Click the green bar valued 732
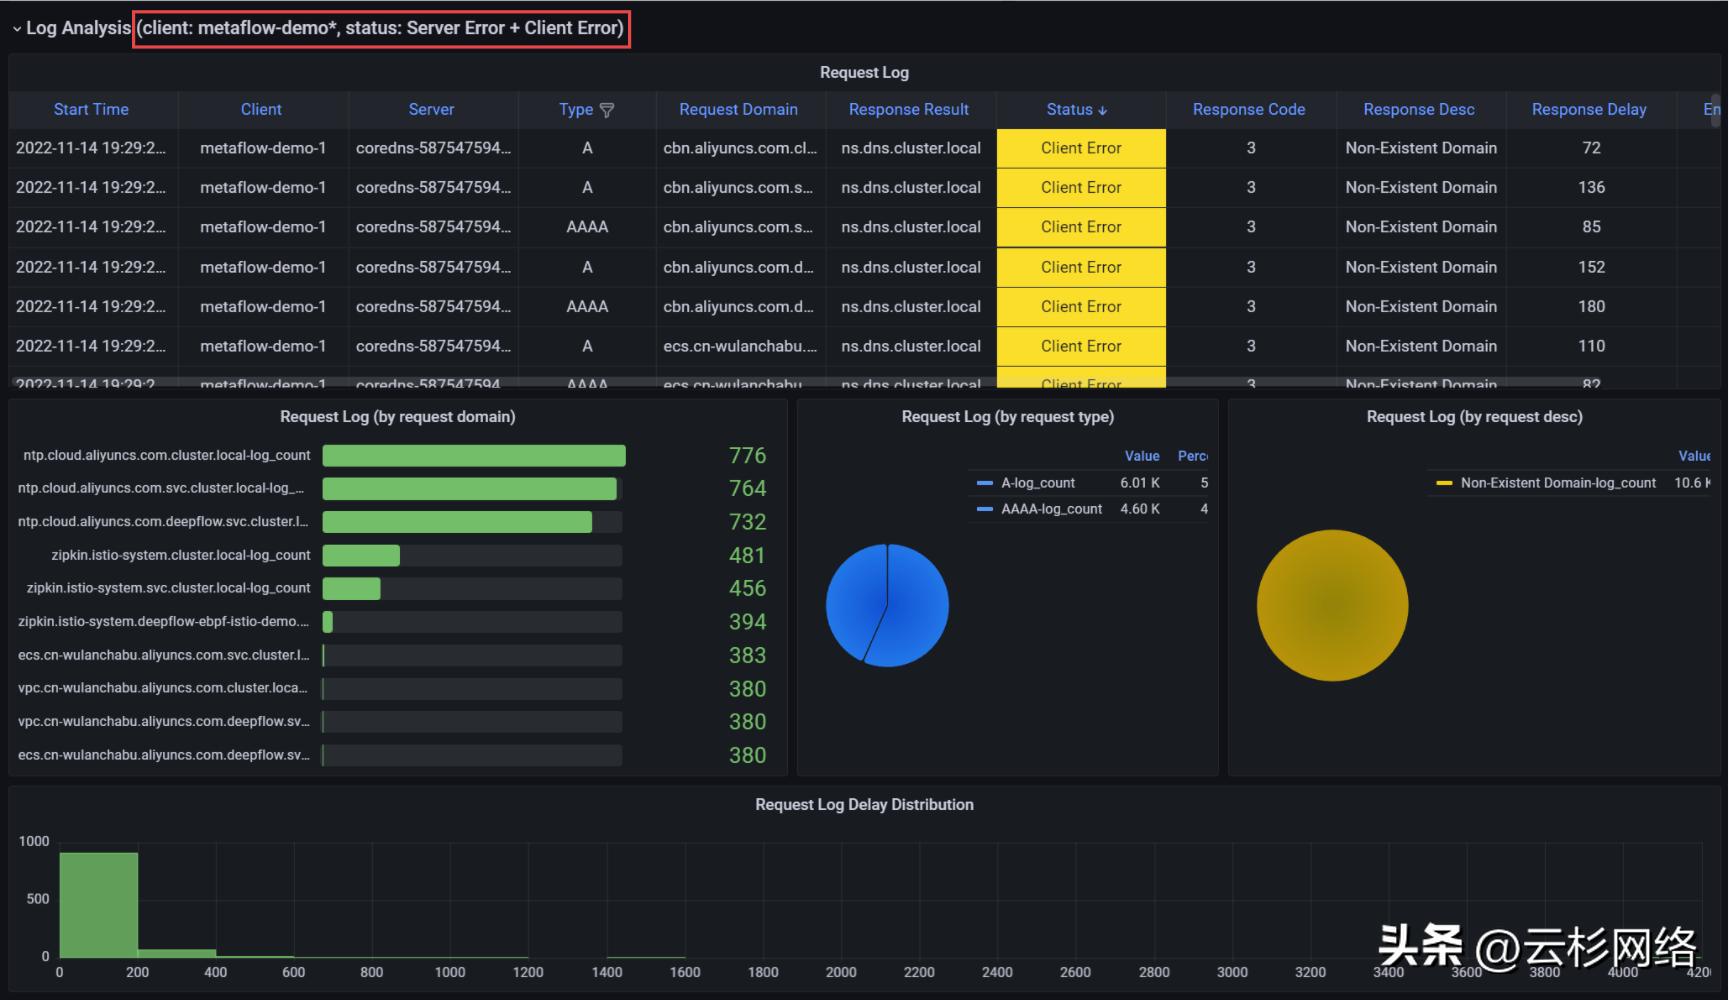The width and height of the screenshot is (1729, 1000). pos(457,522)
